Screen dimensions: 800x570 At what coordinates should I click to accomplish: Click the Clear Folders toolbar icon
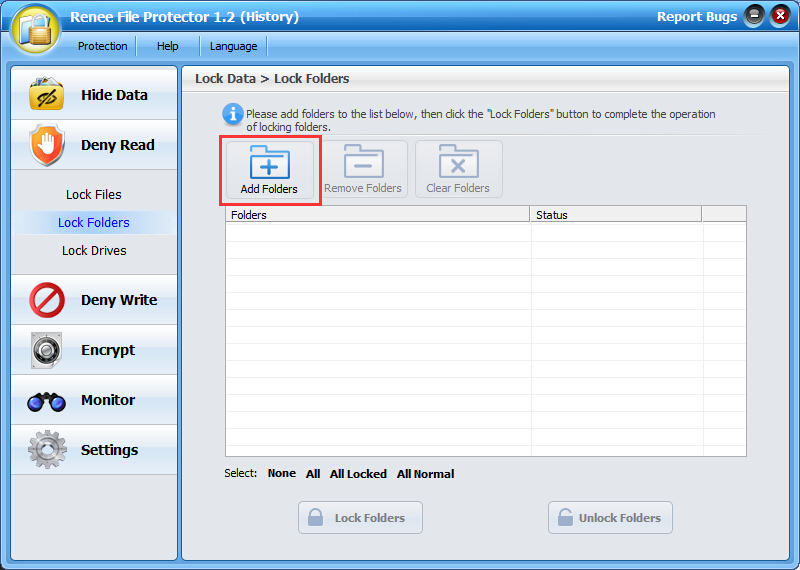tap(458, 170)
